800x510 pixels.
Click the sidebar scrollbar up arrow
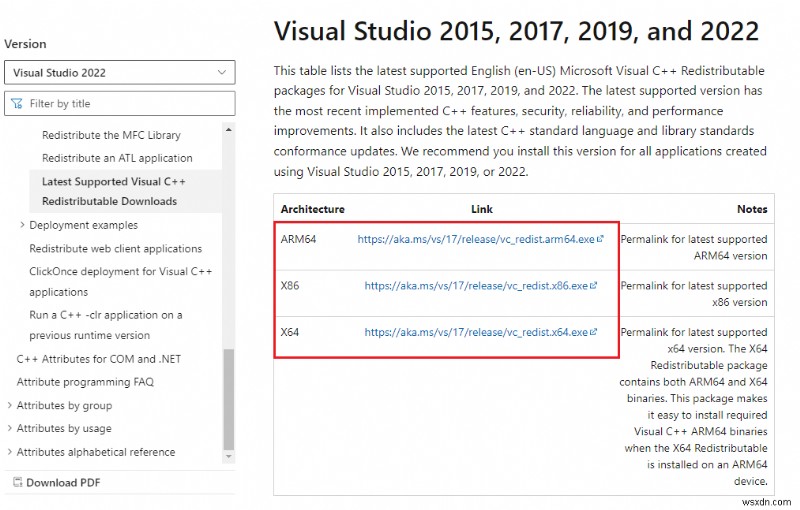[x=229, y=130]
